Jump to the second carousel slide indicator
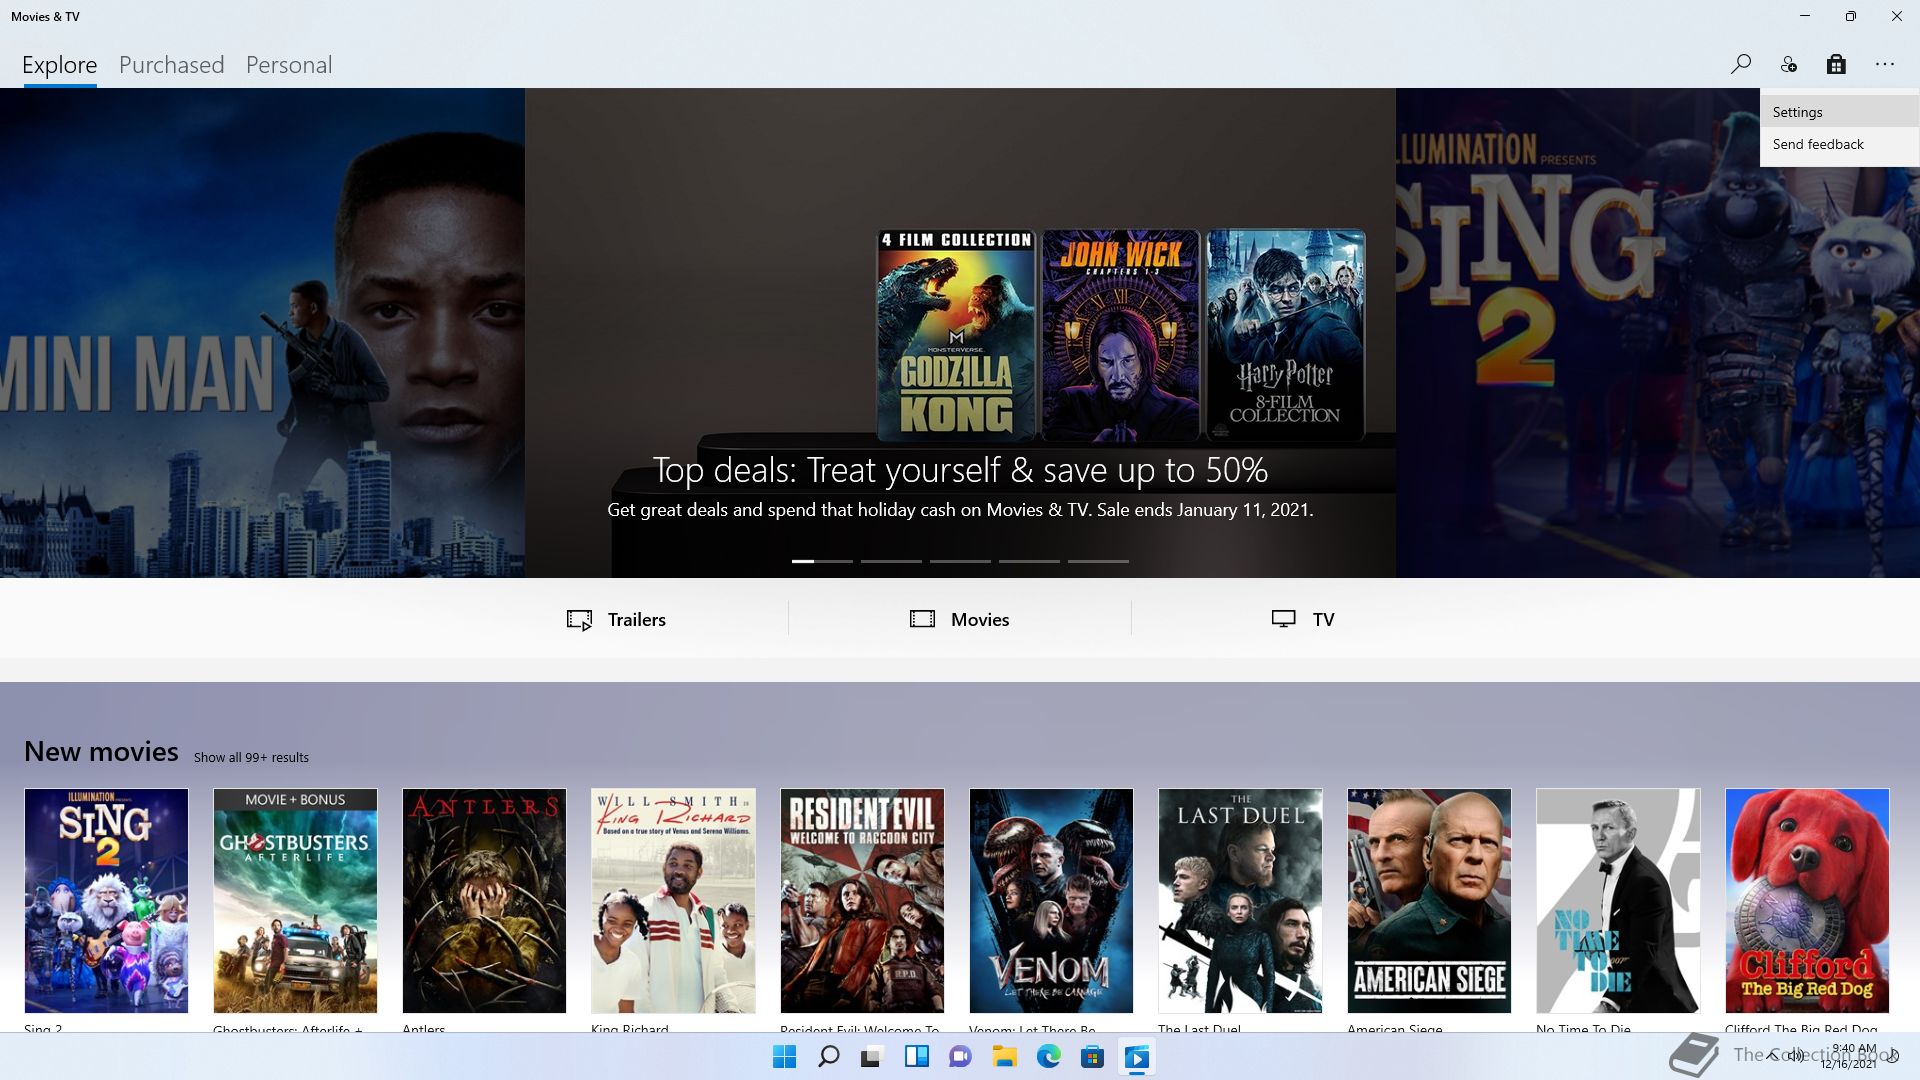 pyautogui.click(x=891, y=561)
